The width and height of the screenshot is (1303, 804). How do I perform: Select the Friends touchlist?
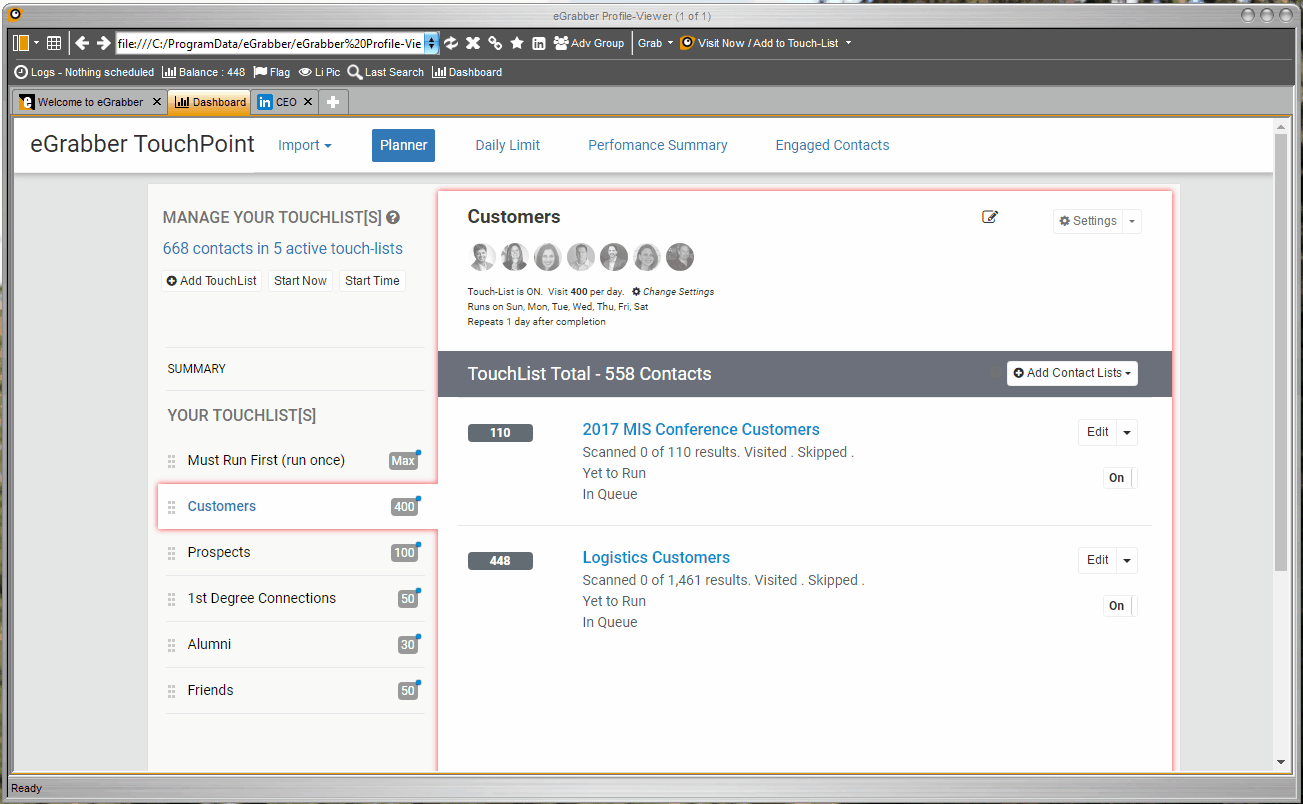click(x=210, y=690)
